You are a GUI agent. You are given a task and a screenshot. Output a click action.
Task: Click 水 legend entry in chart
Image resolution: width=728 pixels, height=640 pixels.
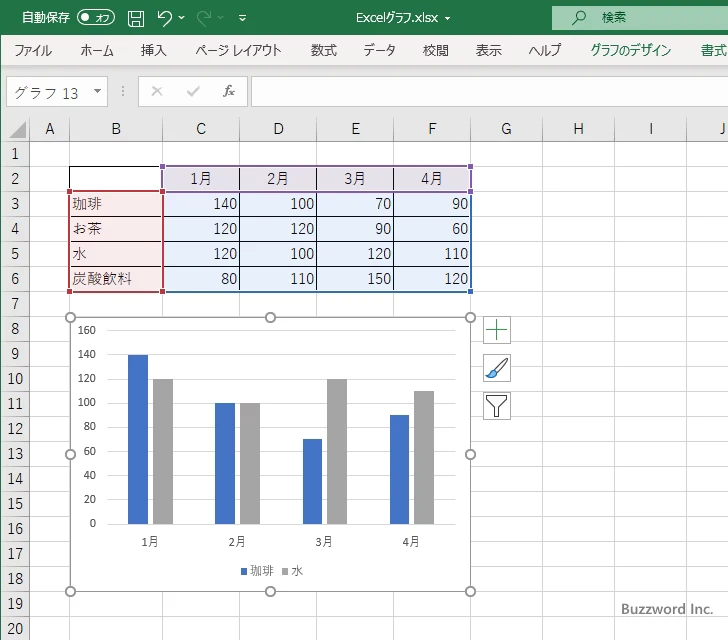click(x=292, y=571)
